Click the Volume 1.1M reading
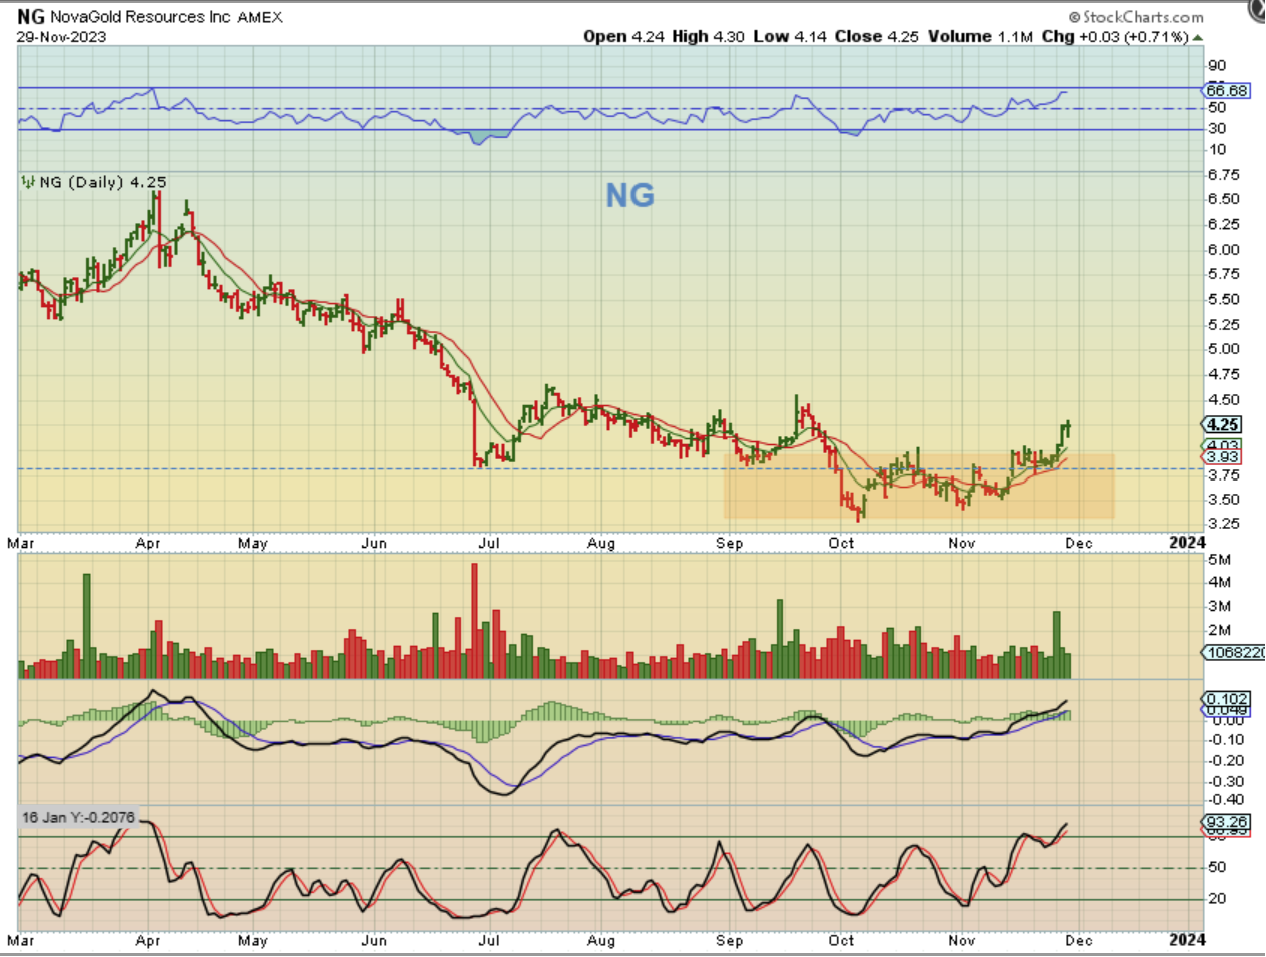1266x957 pixels. point(980,36)
